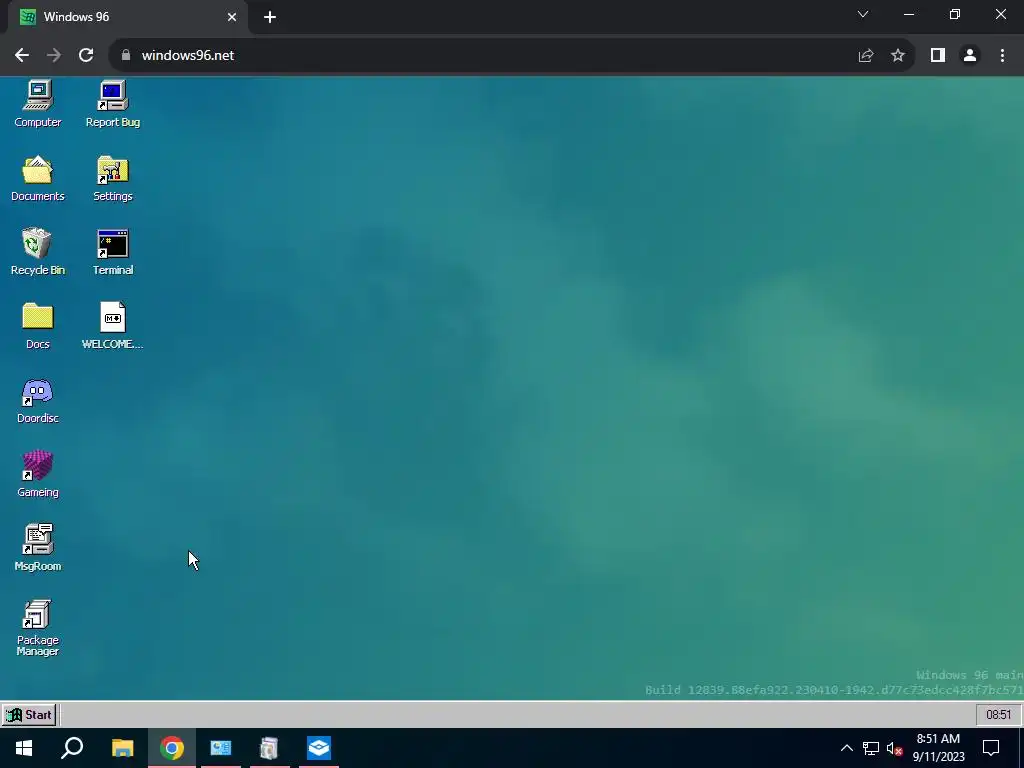Open the Gameing shortcut
The width and height of the screenshot is (1024, 768).
point(37,473)
